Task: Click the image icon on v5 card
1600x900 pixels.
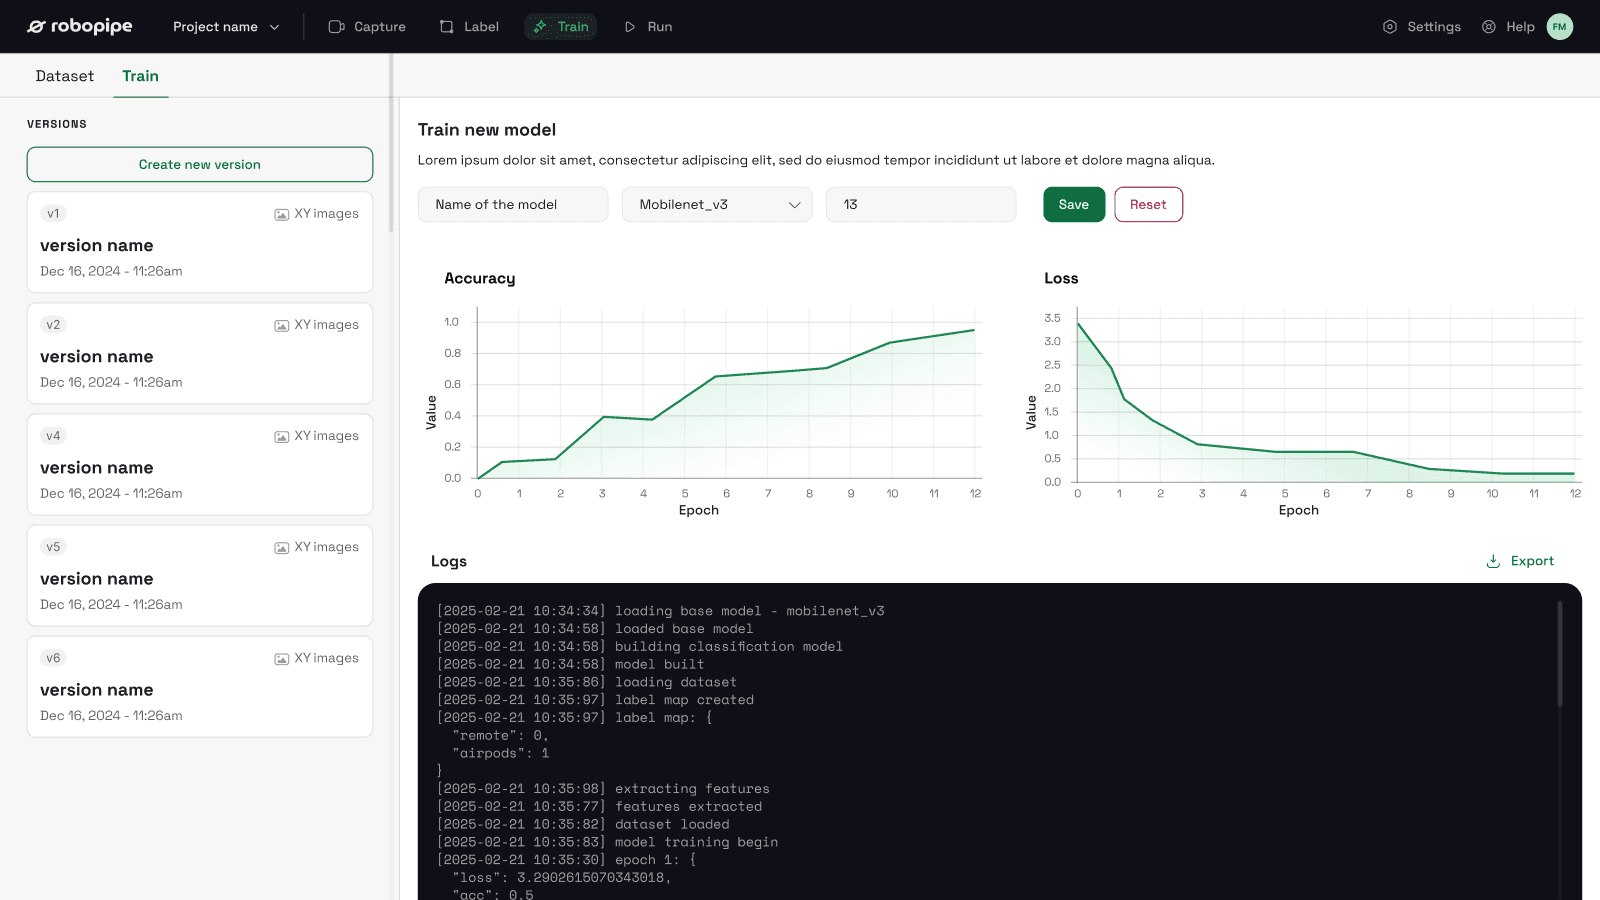Action: (282, 547)
